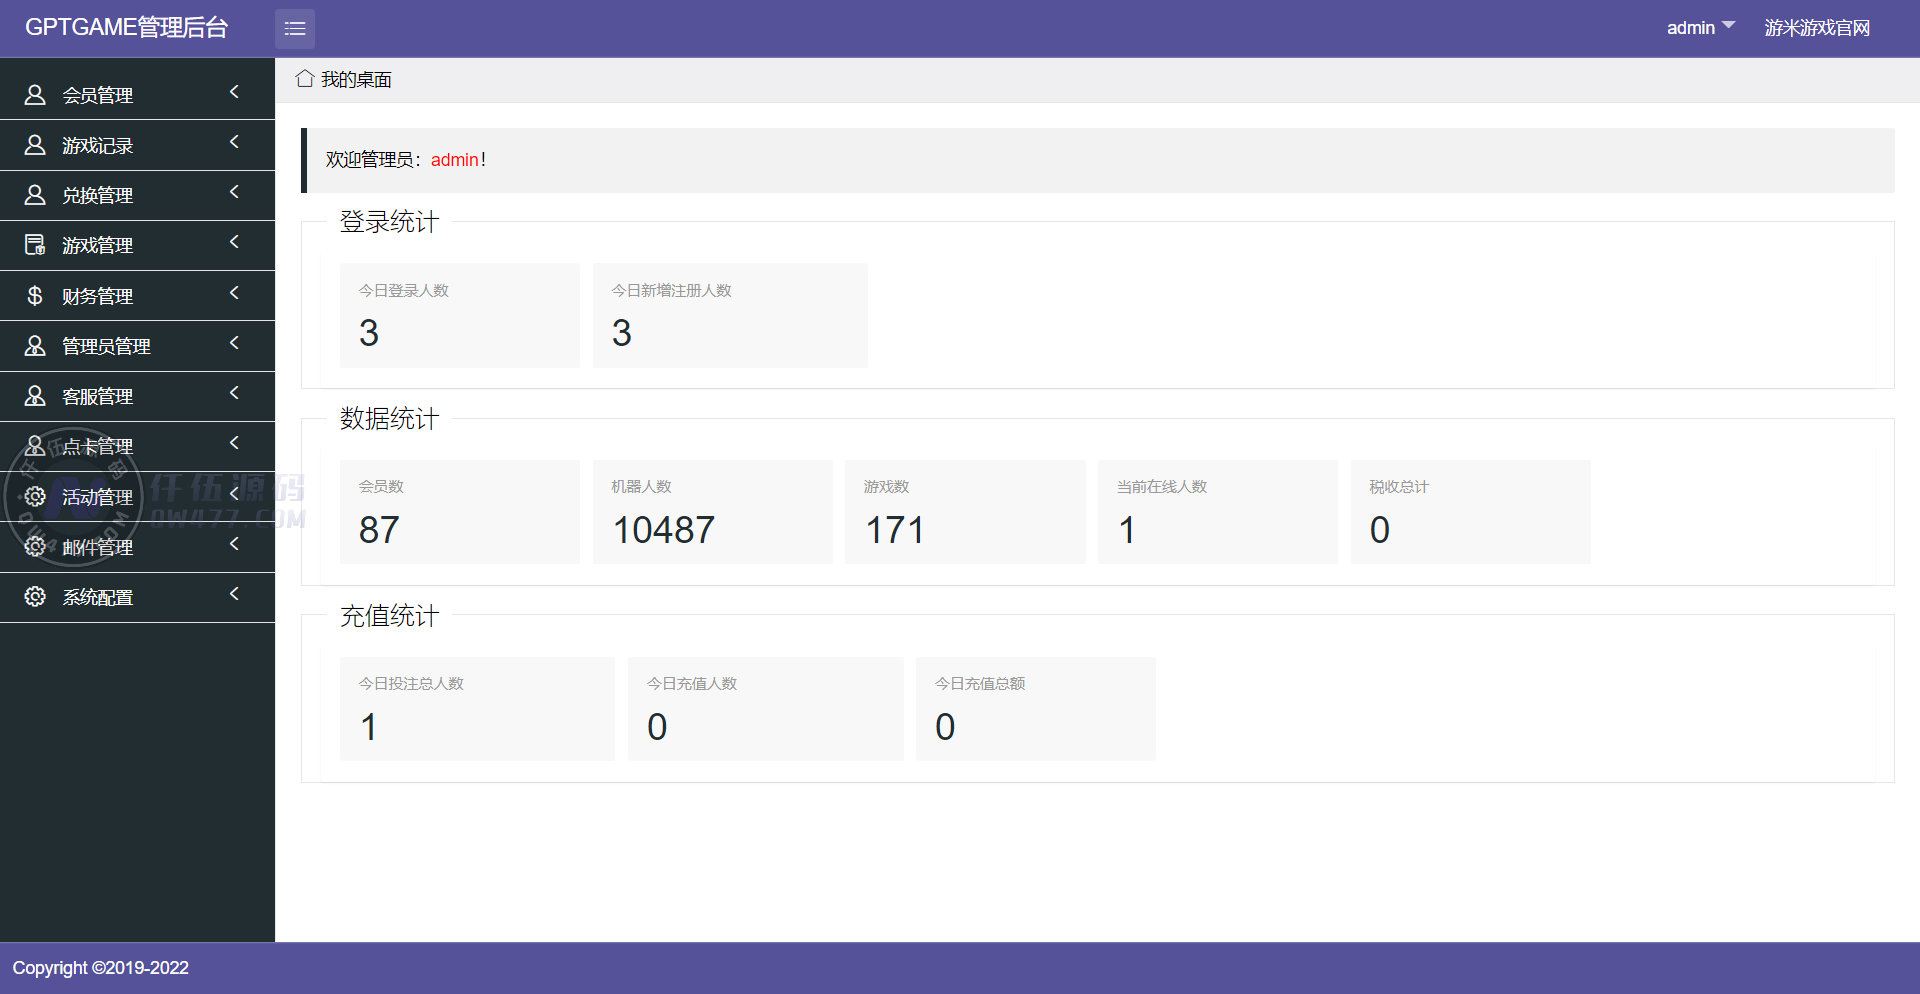This screenshot has height=994, width=1920.
Task: Click the document icon beside 游戏管理
Action: [35, 245]
